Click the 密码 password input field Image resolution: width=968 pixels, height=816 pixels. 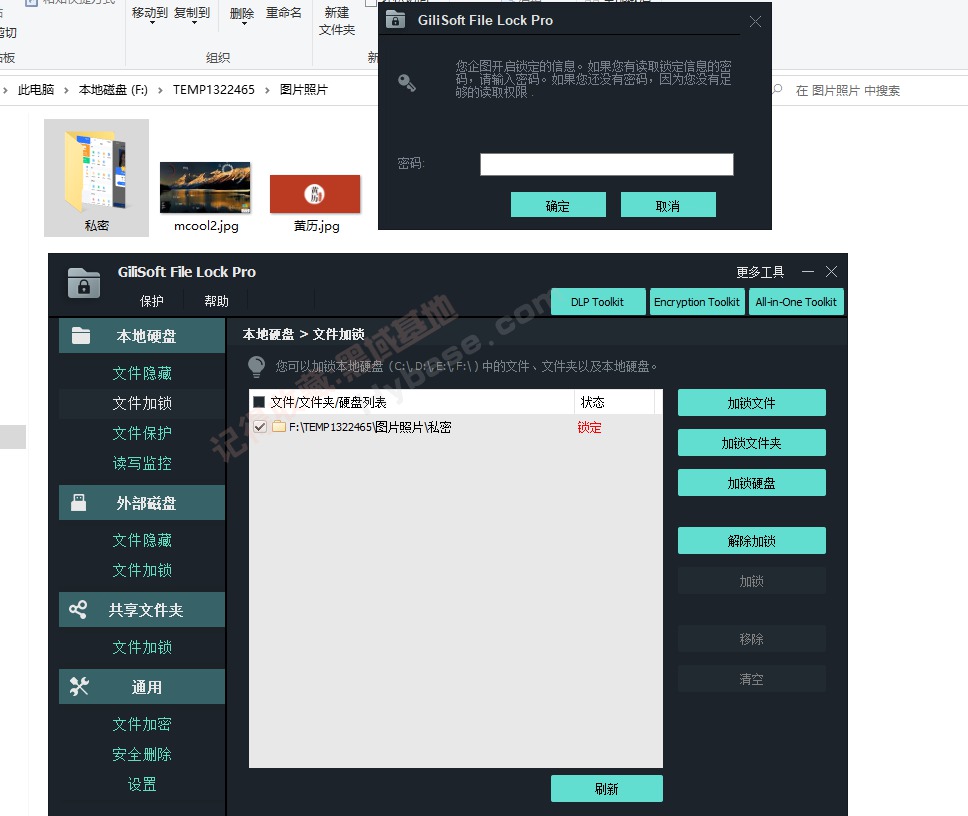click(x=607, y=164)
